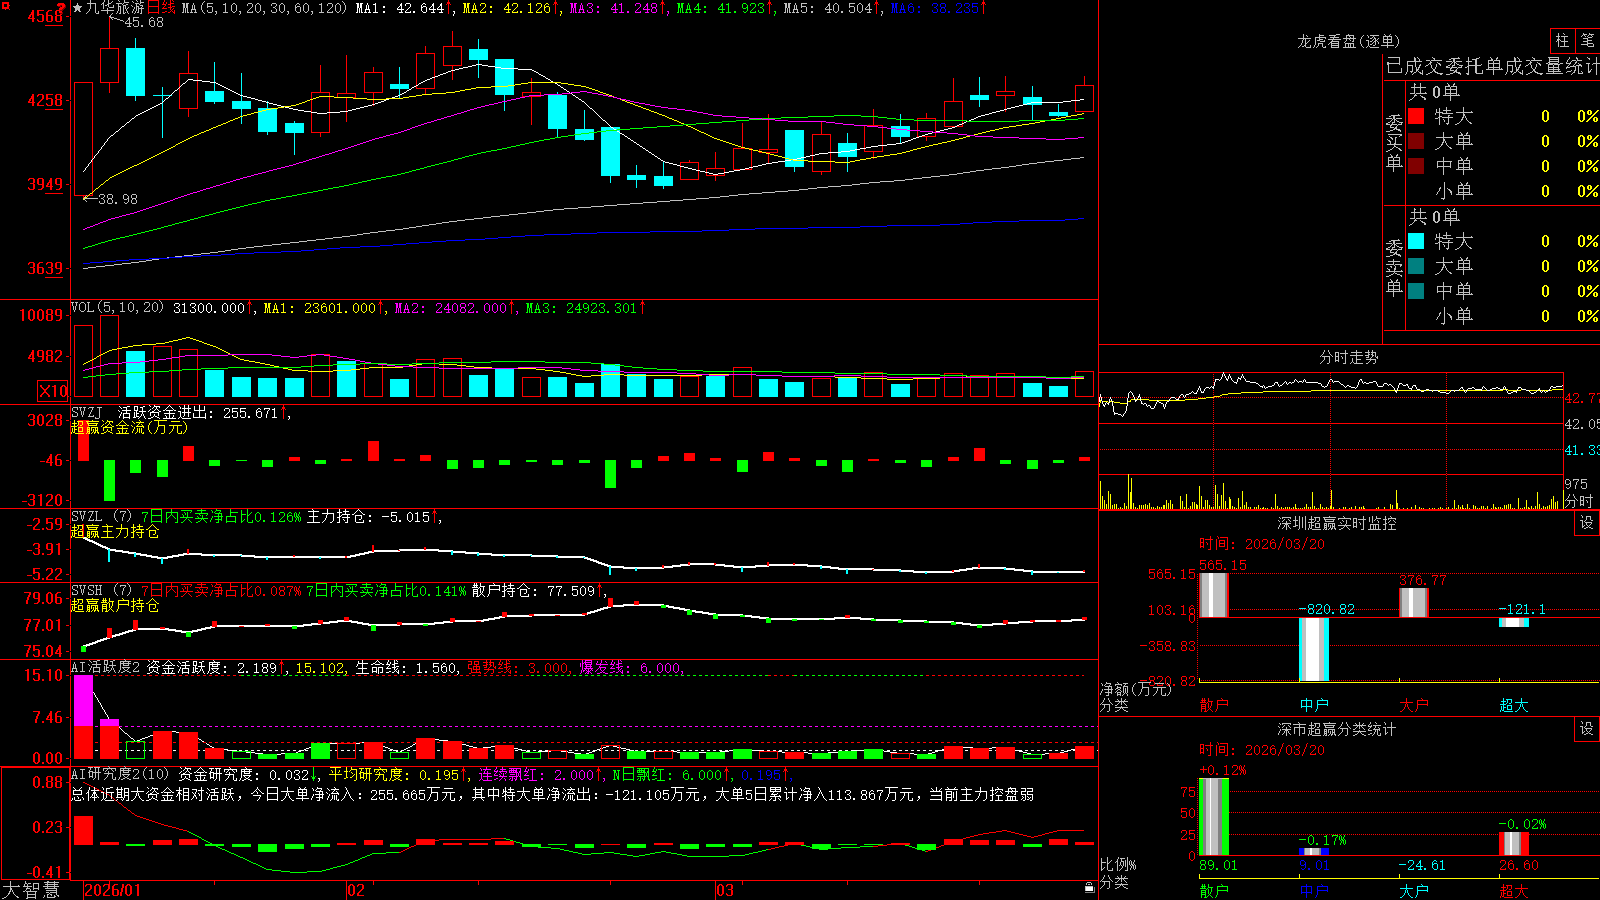Click the 散户 bar showing +0.12%

tap(1214, 817)
